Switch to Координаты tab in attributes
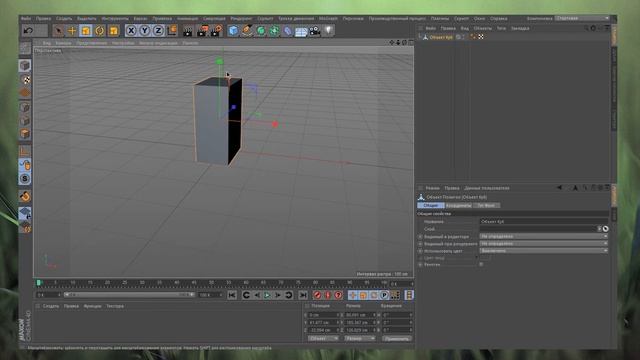The width and height of the screenshot is (640, 360). [x=459, y=205]
